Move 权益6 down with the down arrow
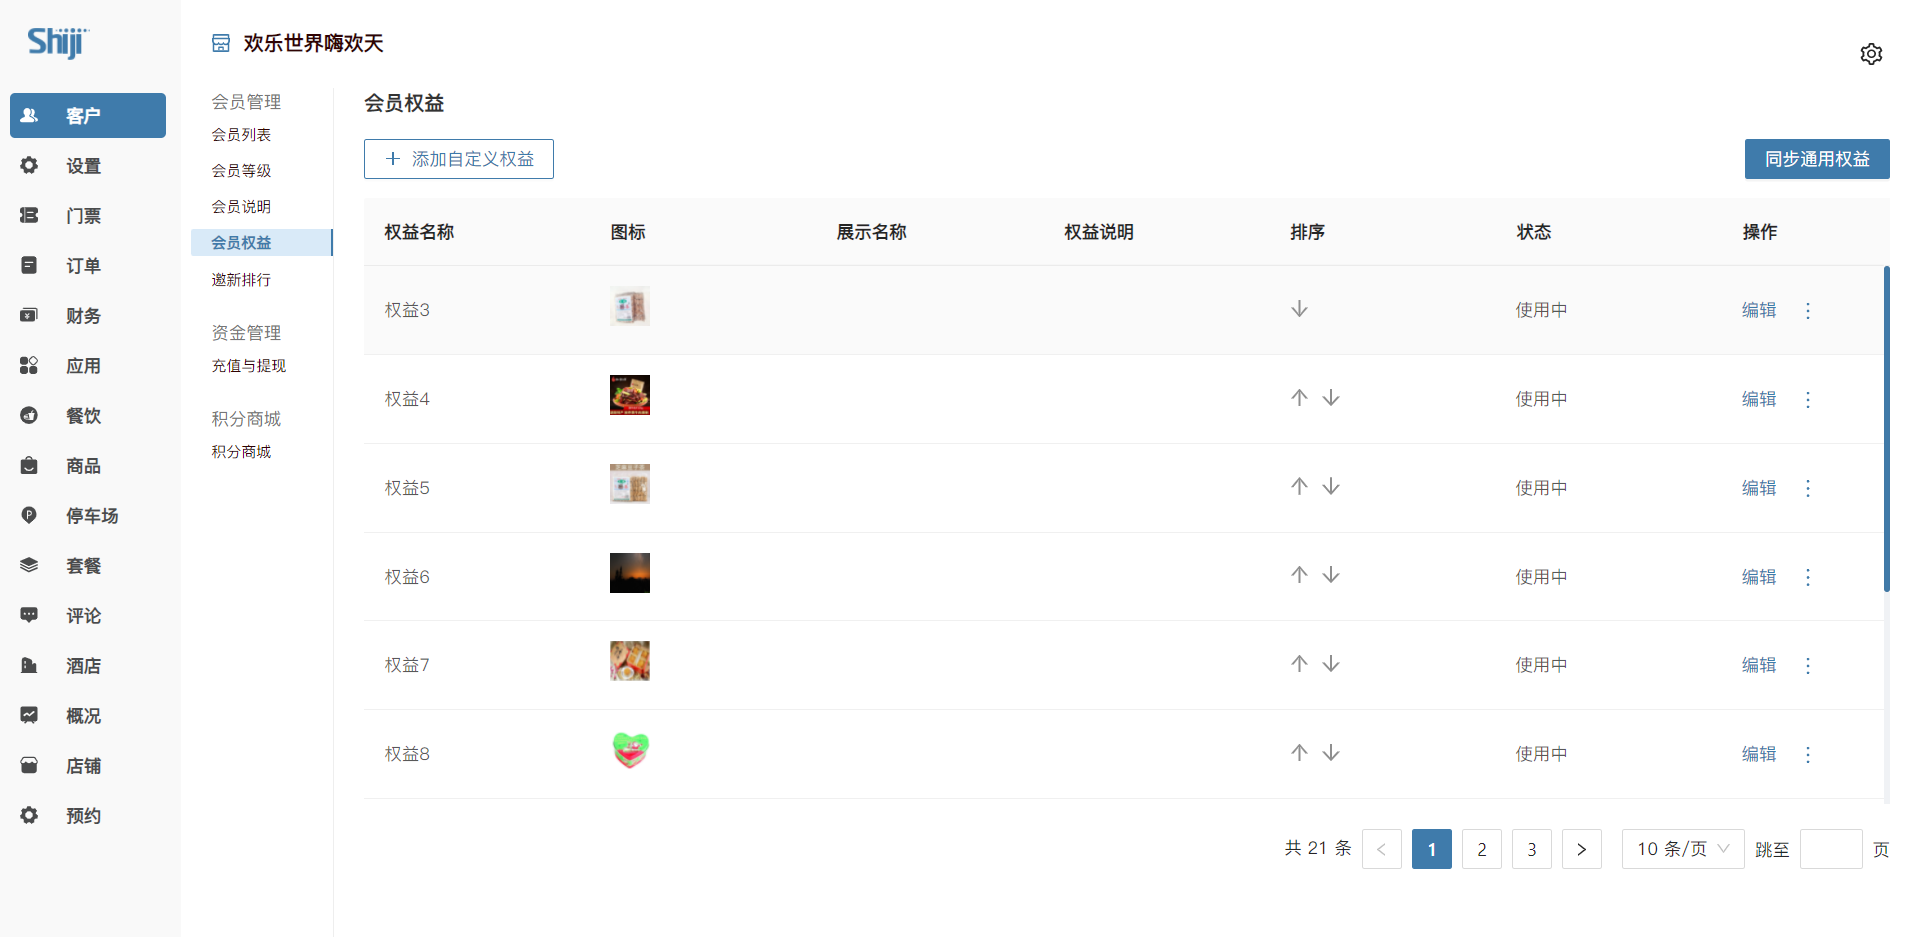The image size is (1920, 937). pos(1331,576)
